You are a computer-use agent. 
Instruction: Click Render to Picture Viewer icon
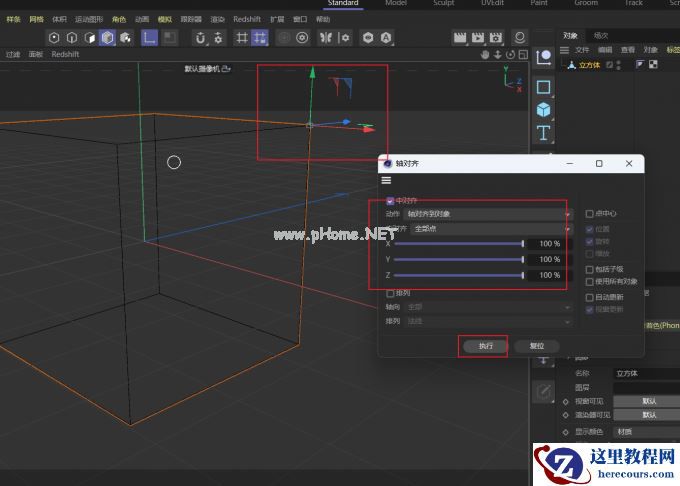pos(478,38)
